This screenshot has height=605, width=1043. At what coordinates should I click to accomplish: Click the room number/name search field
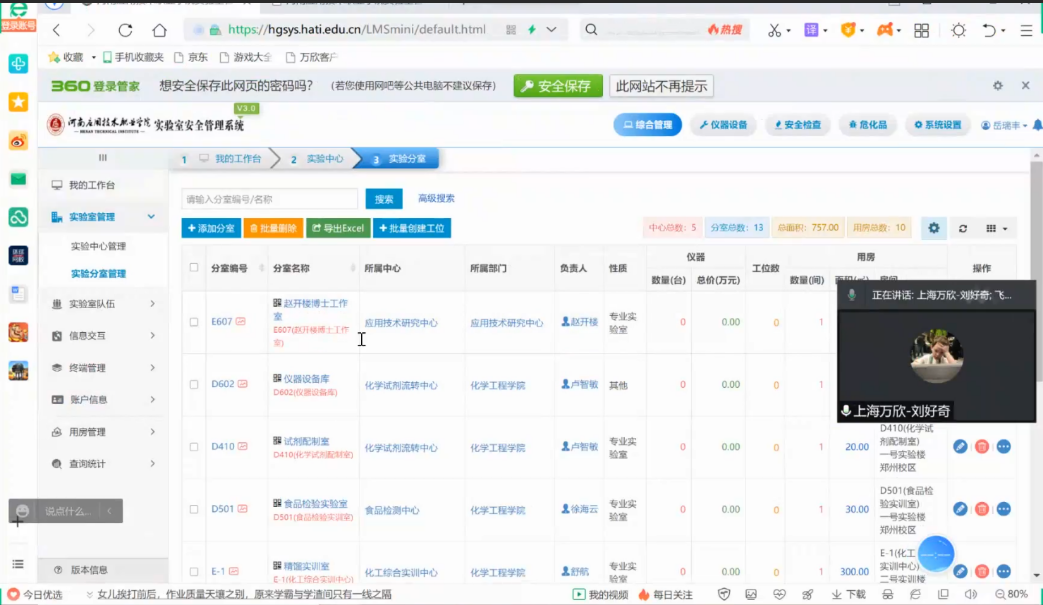tap(270, 199)
